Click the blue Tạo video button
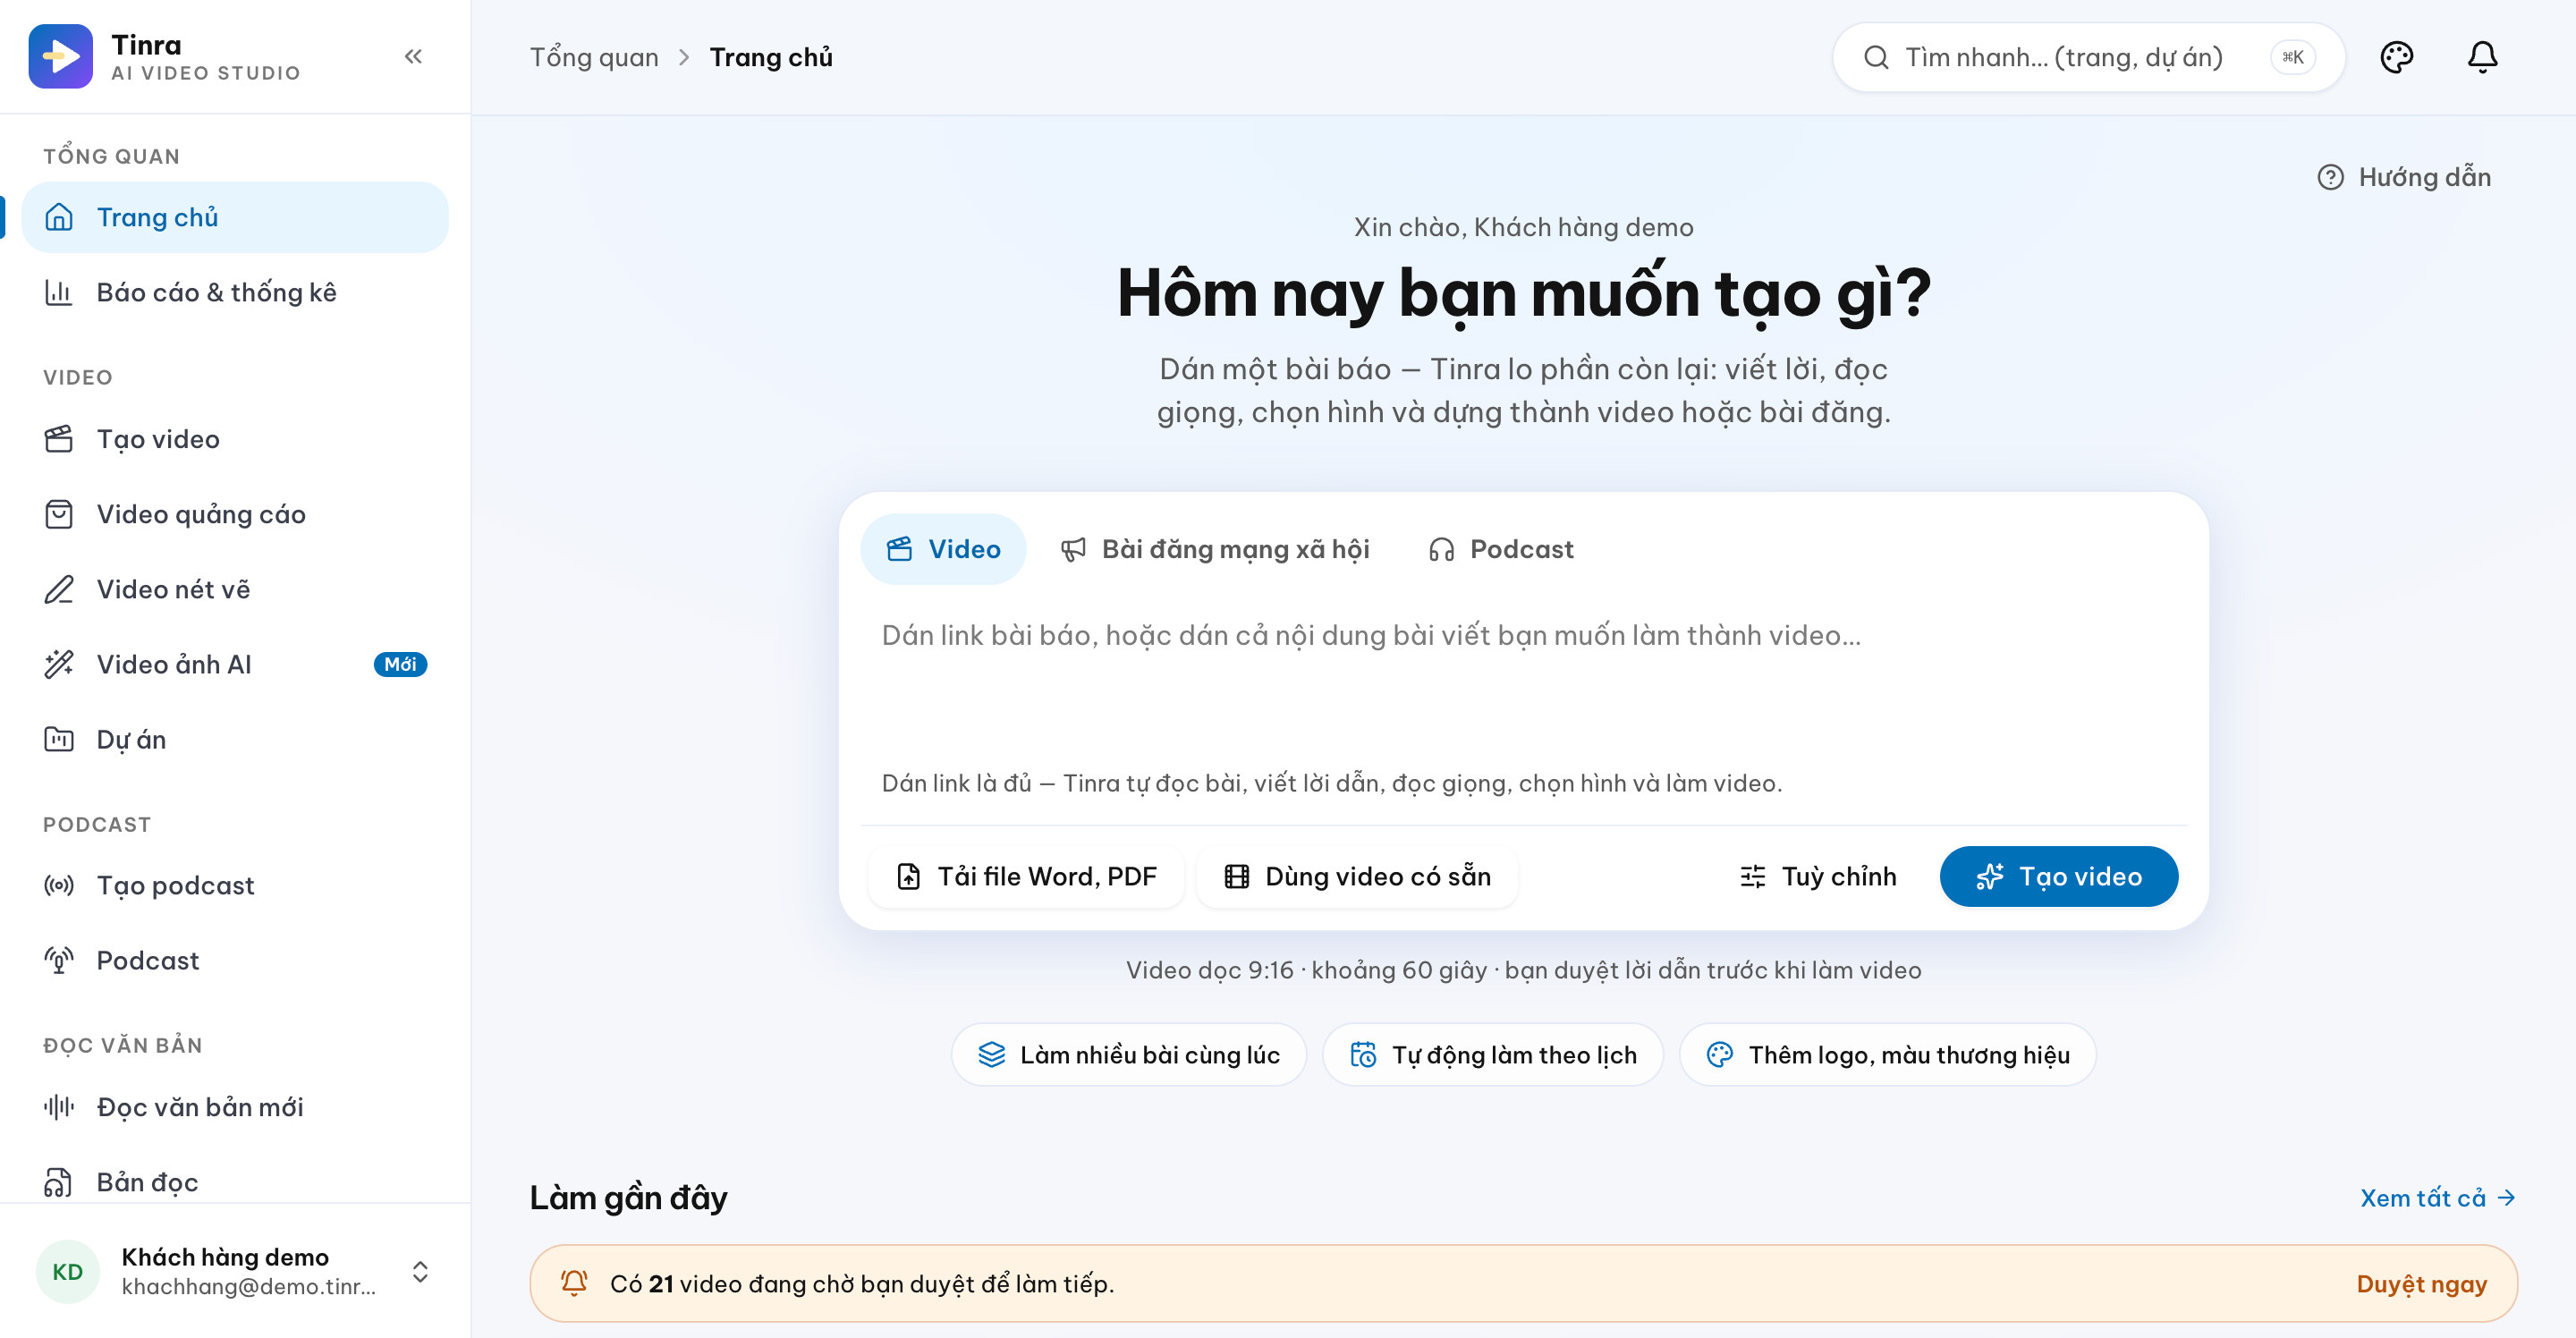This screenshot has width=2576, height=1338. point(2059,877)
